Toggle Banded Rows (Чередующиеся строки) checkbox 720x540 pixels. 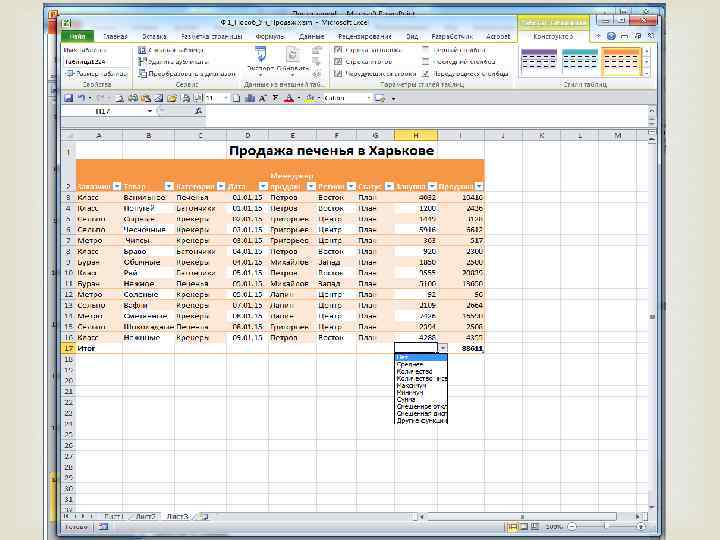(x=338, y=73)
